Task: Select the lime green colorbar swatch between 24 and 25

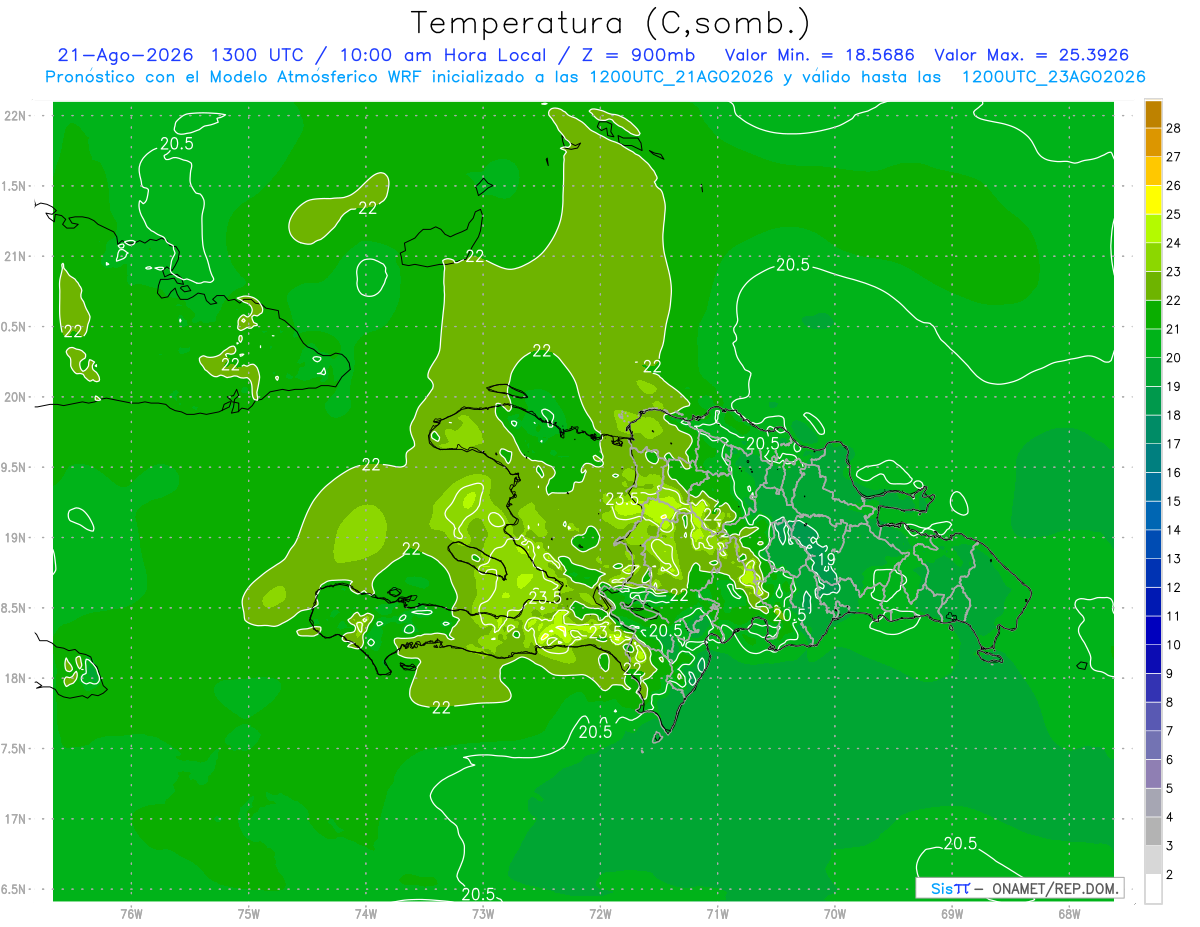Action: coord(1153,229)
